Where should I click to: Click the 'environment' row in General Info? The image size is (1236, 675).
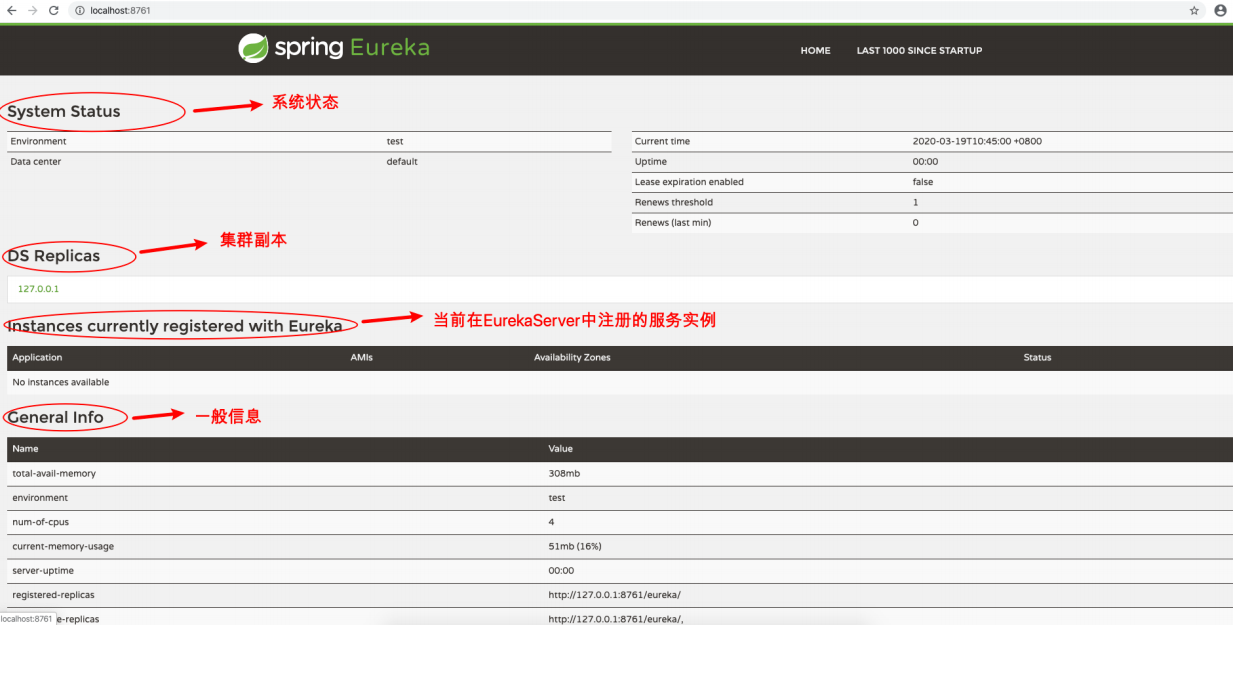[x=620, y=498]
